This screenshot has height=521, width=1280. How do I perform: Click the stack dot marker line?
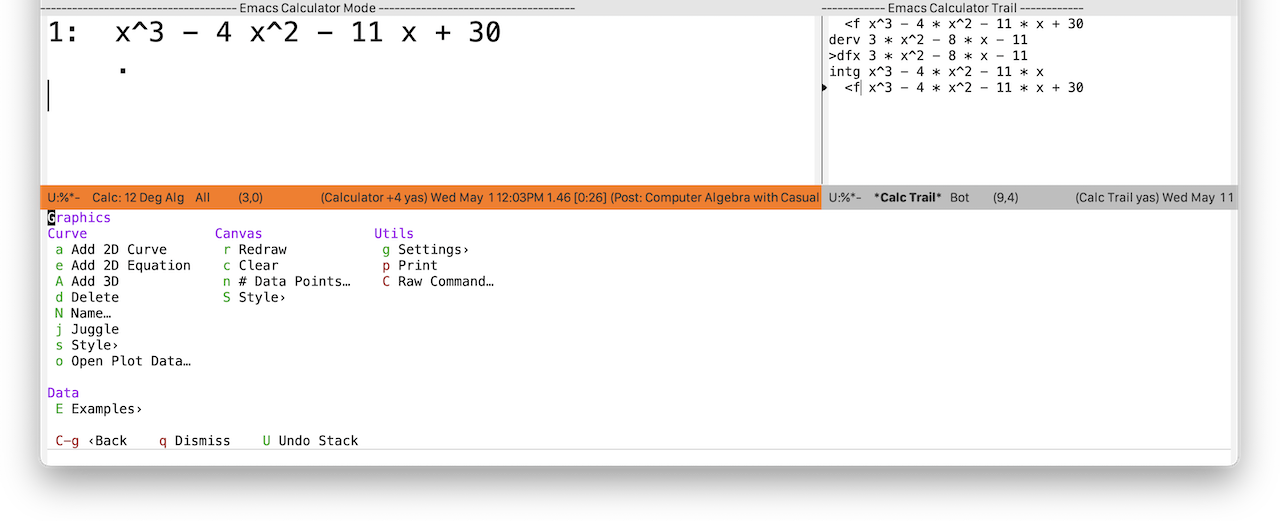[122, 71]
